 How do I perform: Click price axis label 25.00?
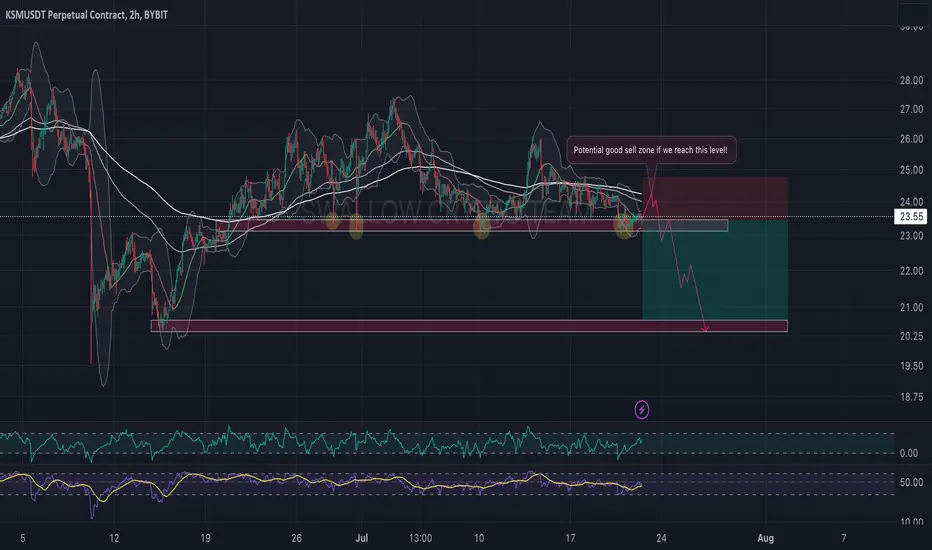click(911, 171)
